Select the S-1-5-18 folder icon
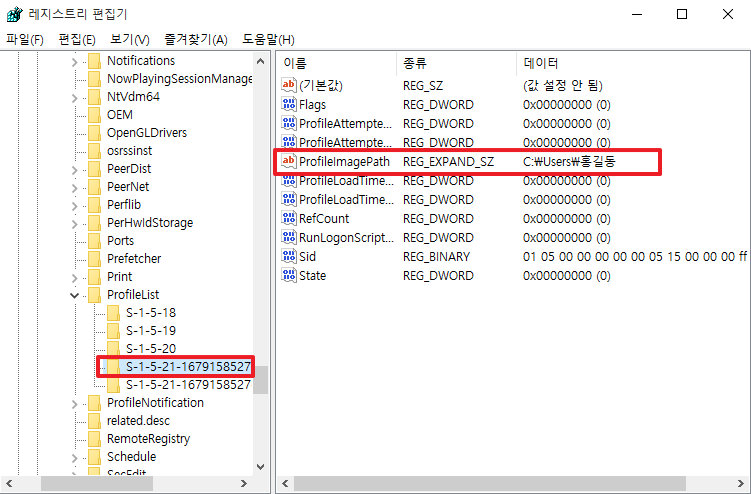751x494 pixels. pyautogui.click(x=114, y=313)
